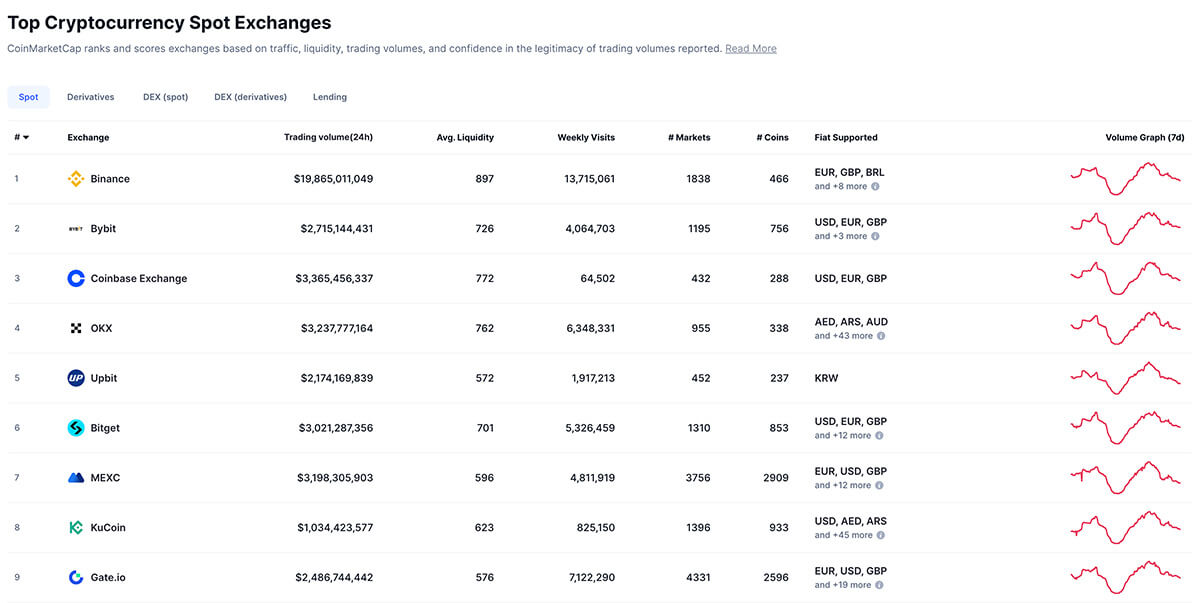Click the KuCoin logo icon
Image resolution: width=1200 pixels, height=603 pixels.
76,528
